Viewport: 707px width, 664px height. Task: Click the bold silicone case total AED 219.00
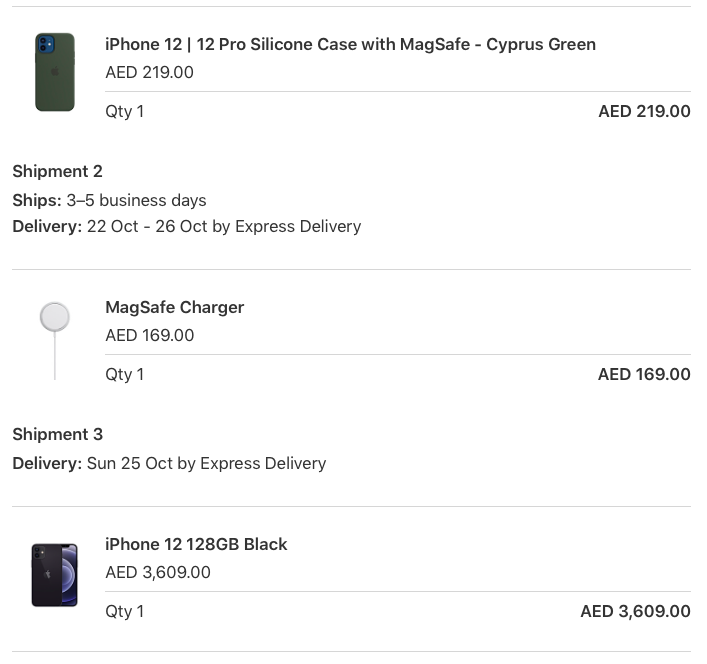click(x=644, y=111)
